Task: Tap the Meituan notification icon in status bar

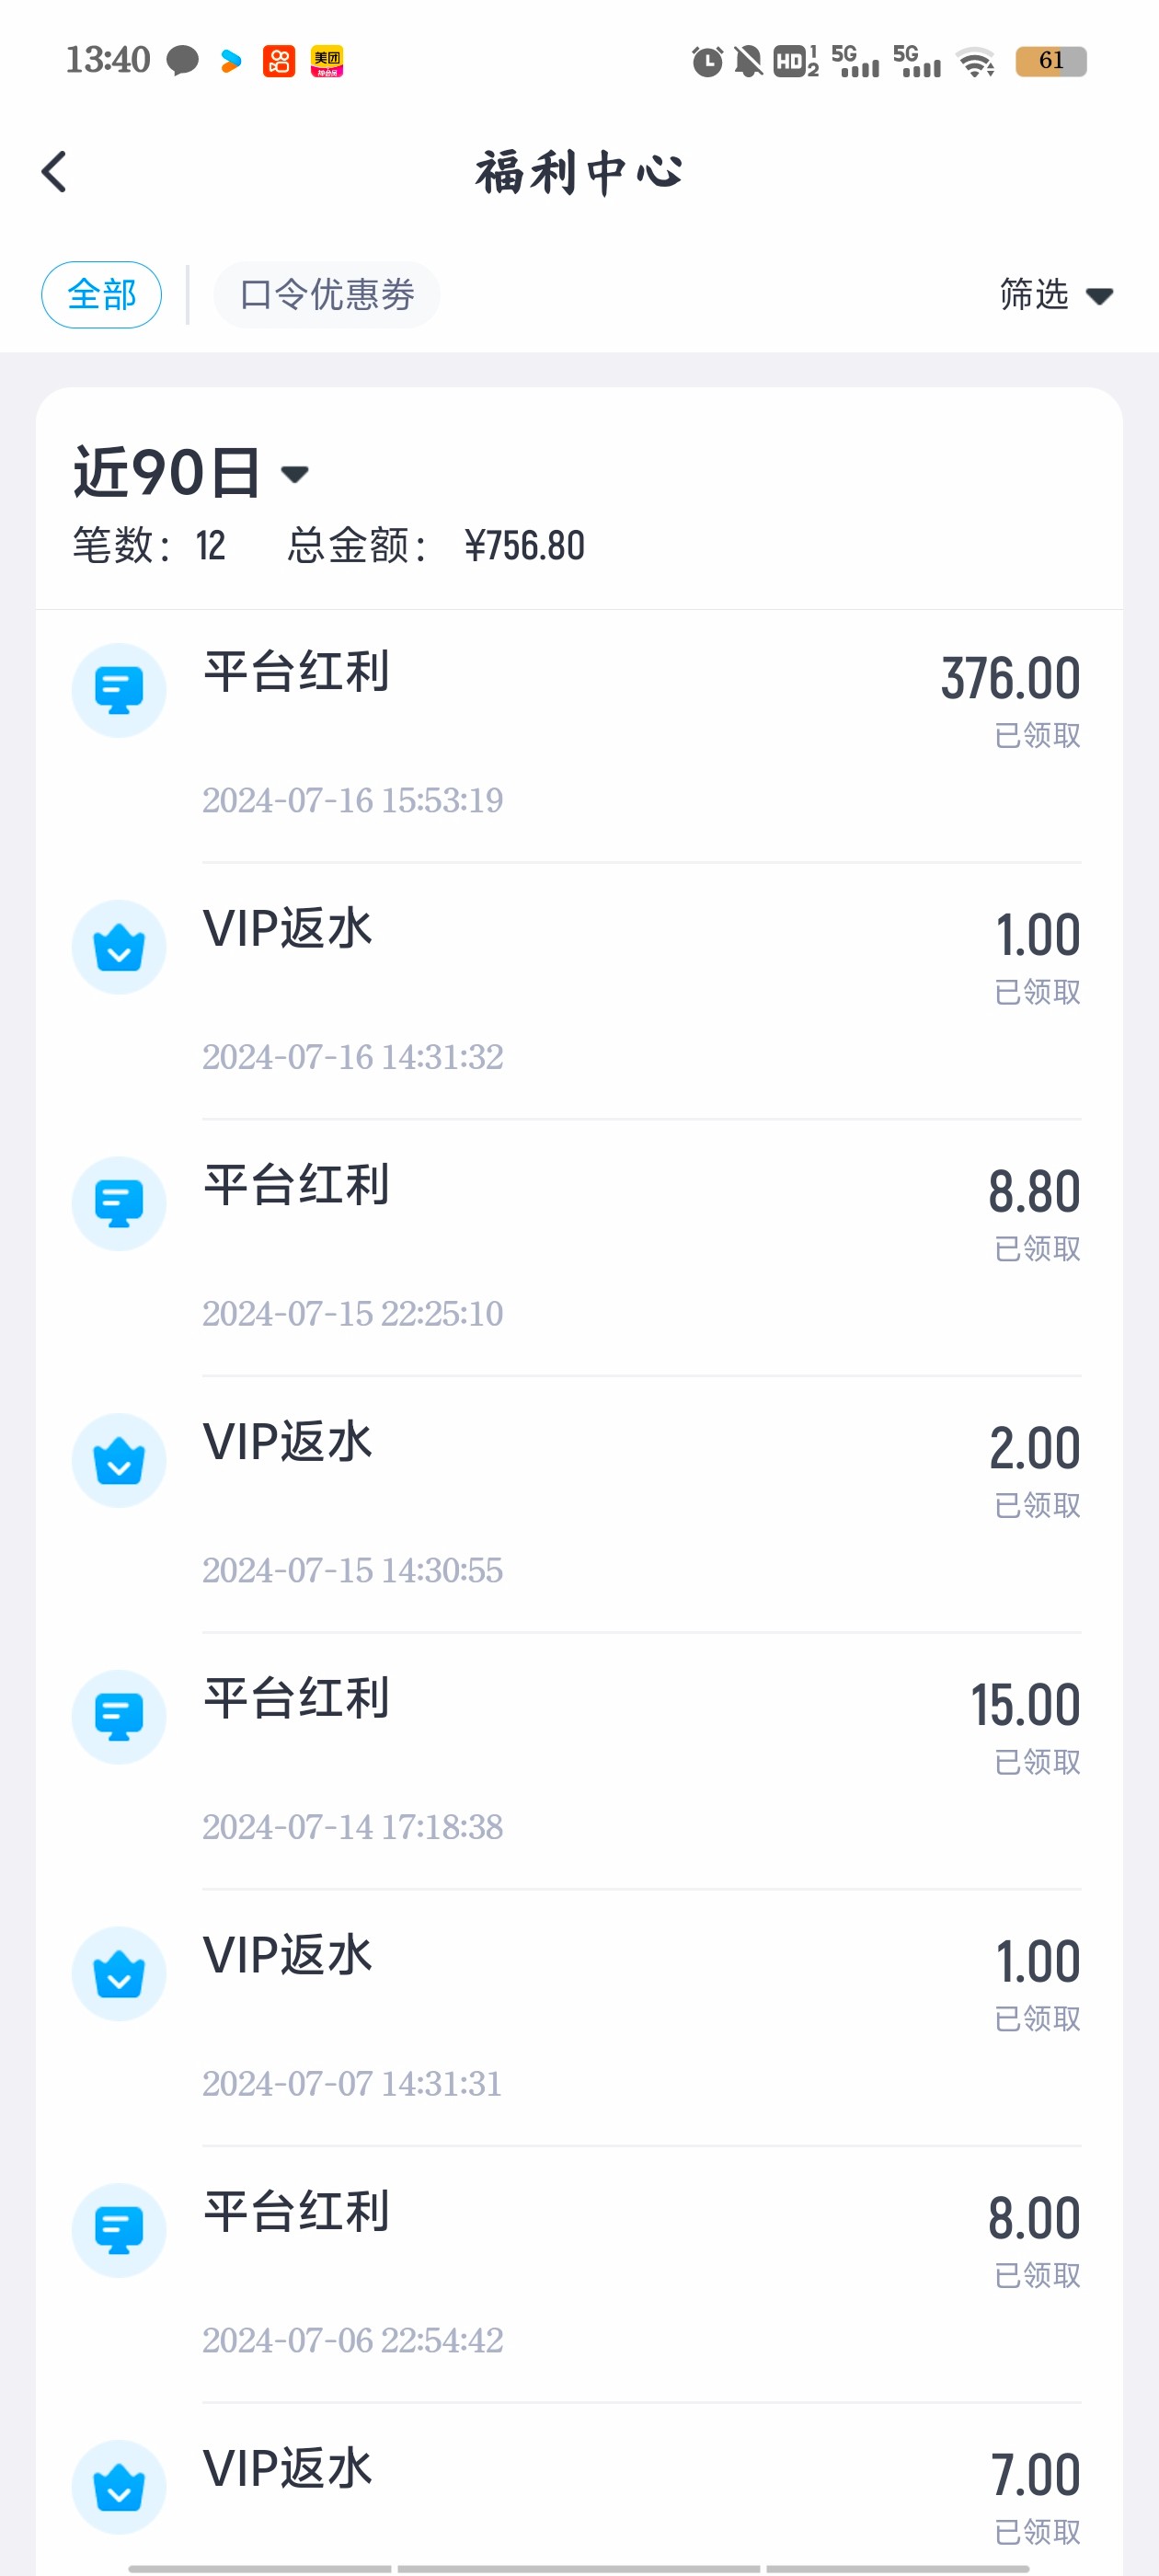Action: point(327,61)
